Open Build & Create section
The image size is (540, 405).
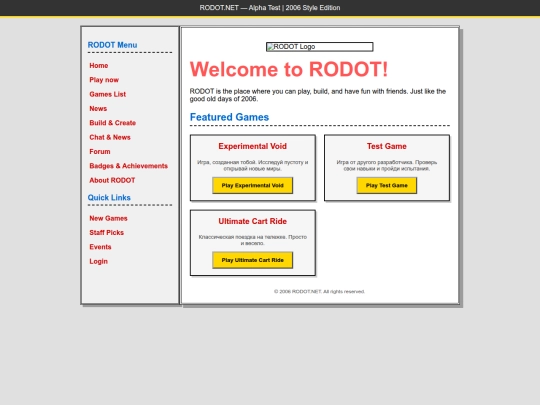coord(113,123)
